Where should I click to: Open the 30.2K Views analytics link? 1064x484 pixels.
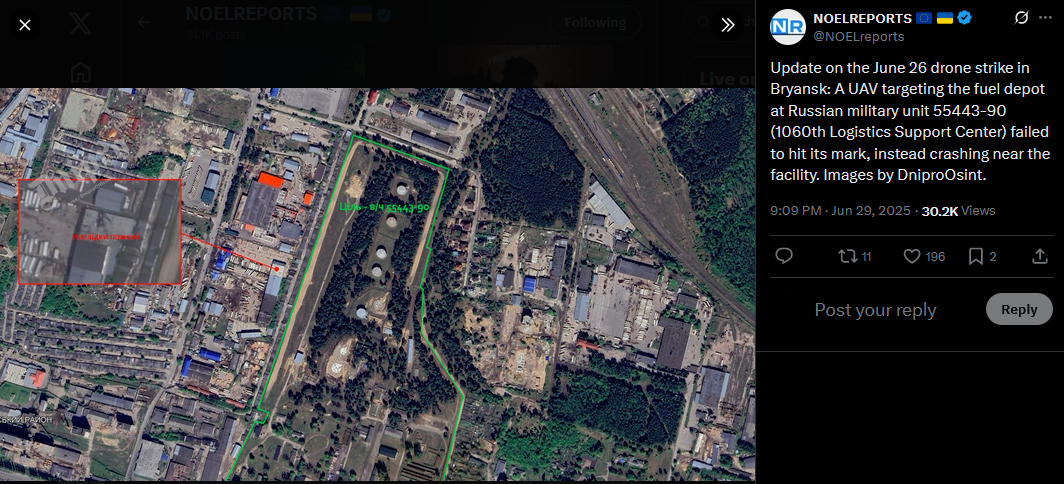(x=958, y=210)
